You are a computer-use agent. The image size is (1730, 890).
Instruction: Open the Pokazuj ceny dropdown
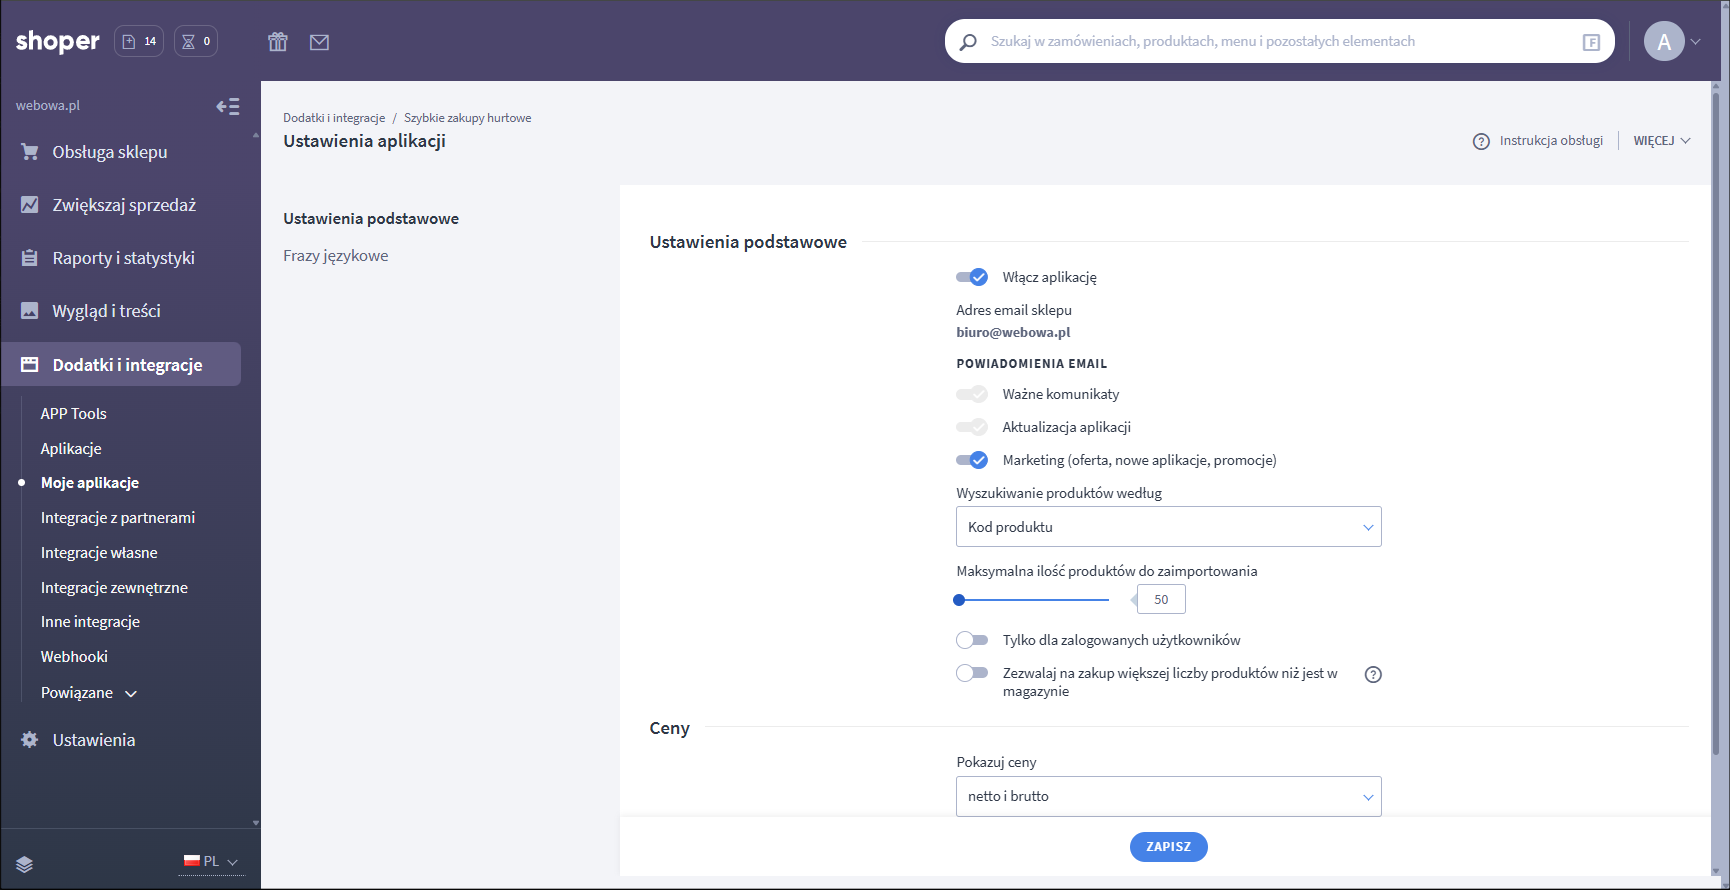1168,796
